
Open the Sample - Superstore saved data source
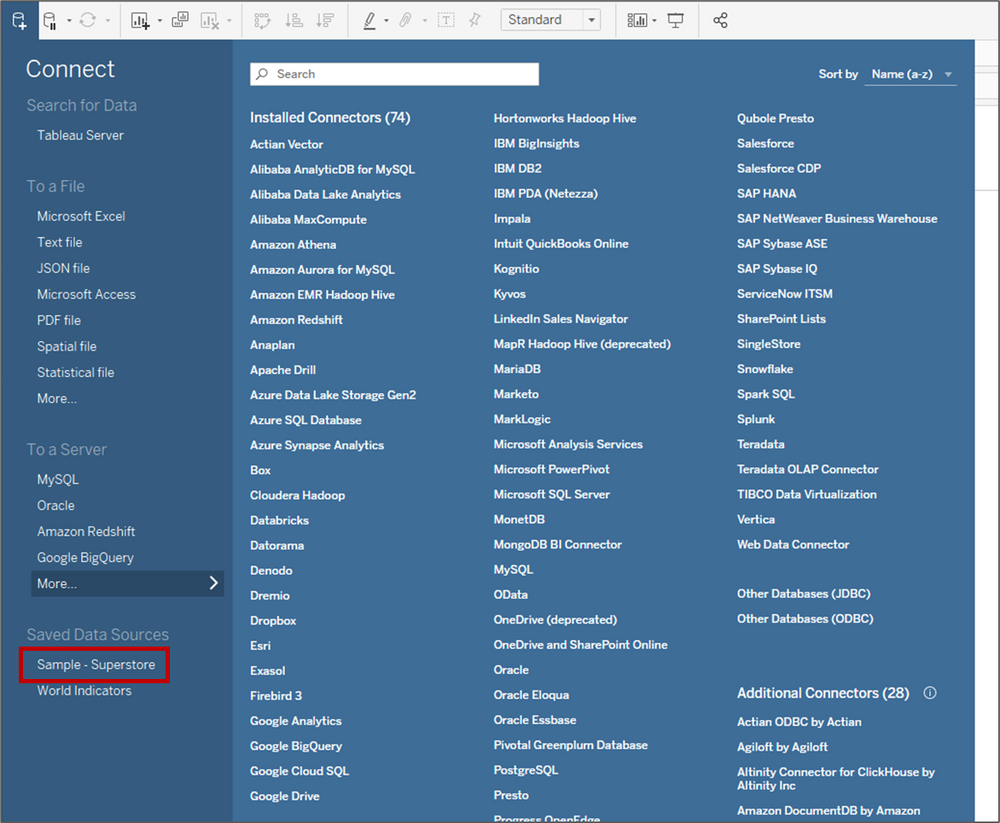pyautogui.click(x=96, y=665)
